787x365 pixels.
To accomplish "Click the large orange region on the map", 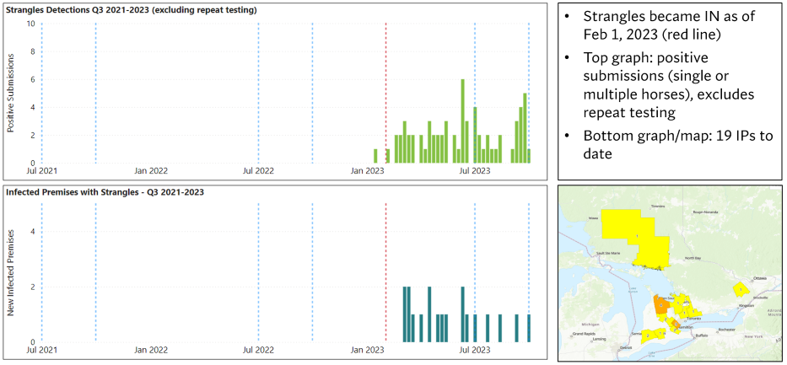I will (661, 305).
